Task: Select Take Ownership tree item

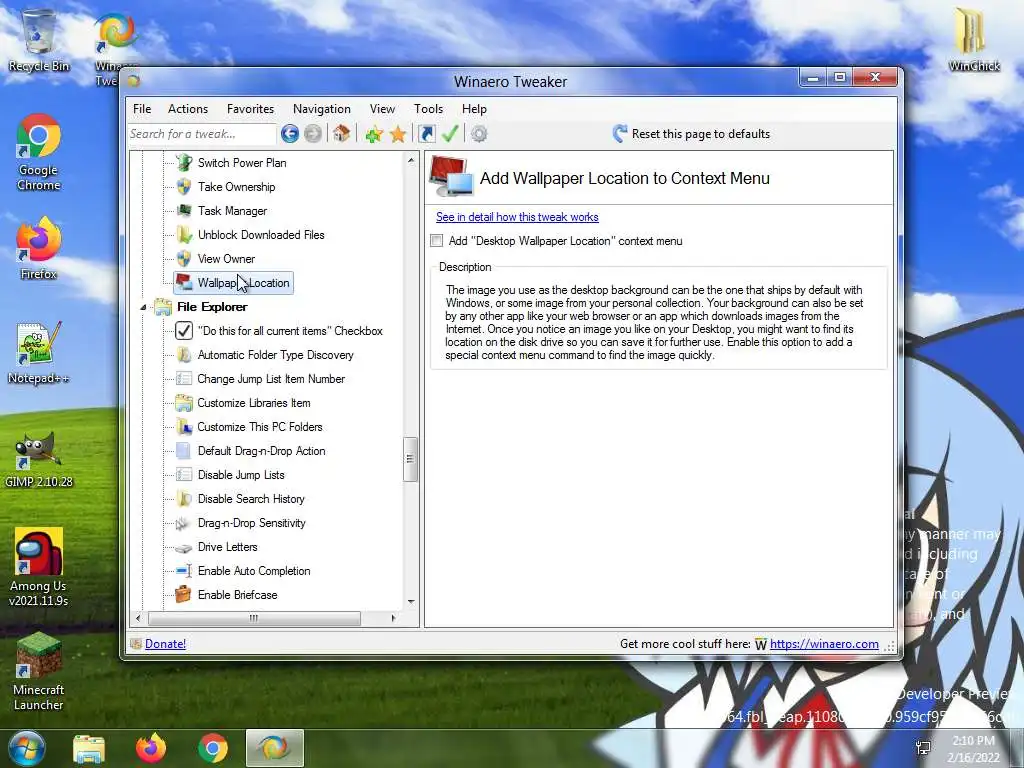Action: 236,187
